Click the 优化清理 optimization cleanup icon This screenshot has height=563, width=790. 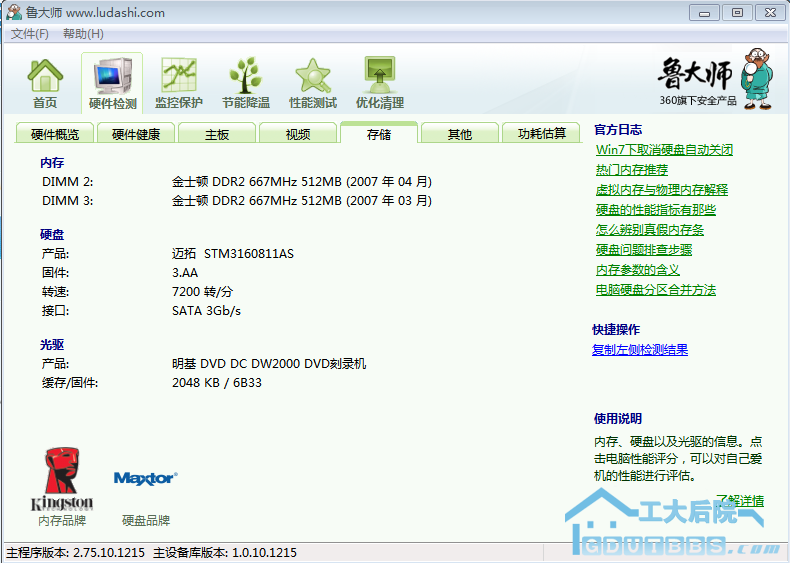point(380,83)
